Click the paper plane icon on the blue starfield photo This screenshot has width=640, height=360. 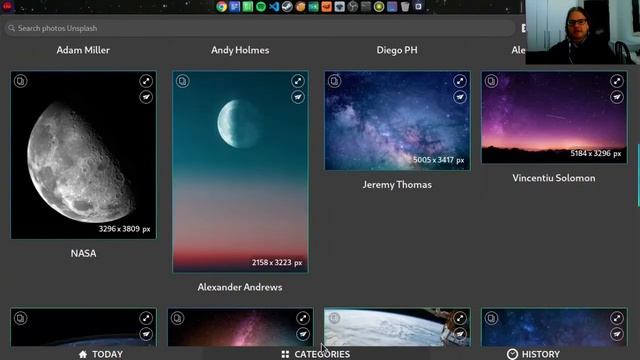(x=617, y=334)
